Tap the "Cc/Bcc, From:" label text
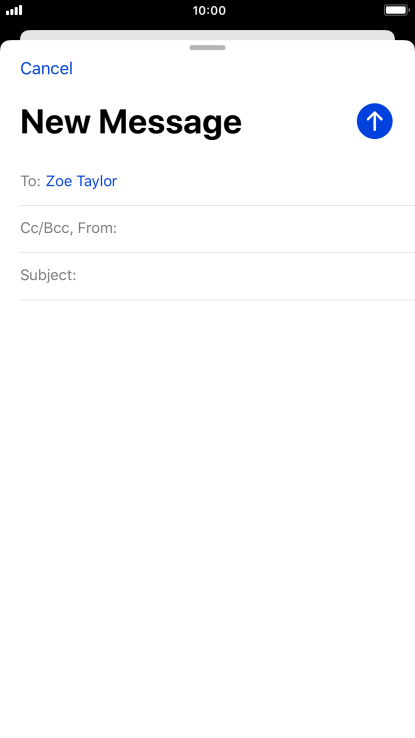 click(68, 229)
